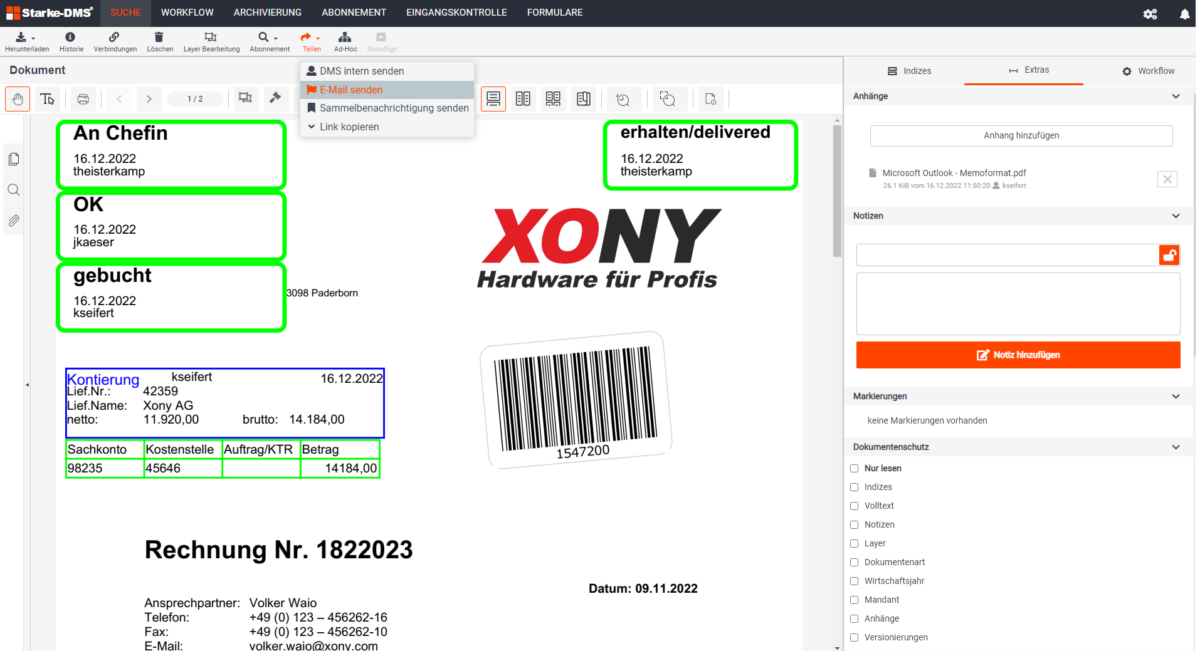Enable Layer checkbox
The width and height of the screenshot is (1200, 651).
(x=855, y=544)
